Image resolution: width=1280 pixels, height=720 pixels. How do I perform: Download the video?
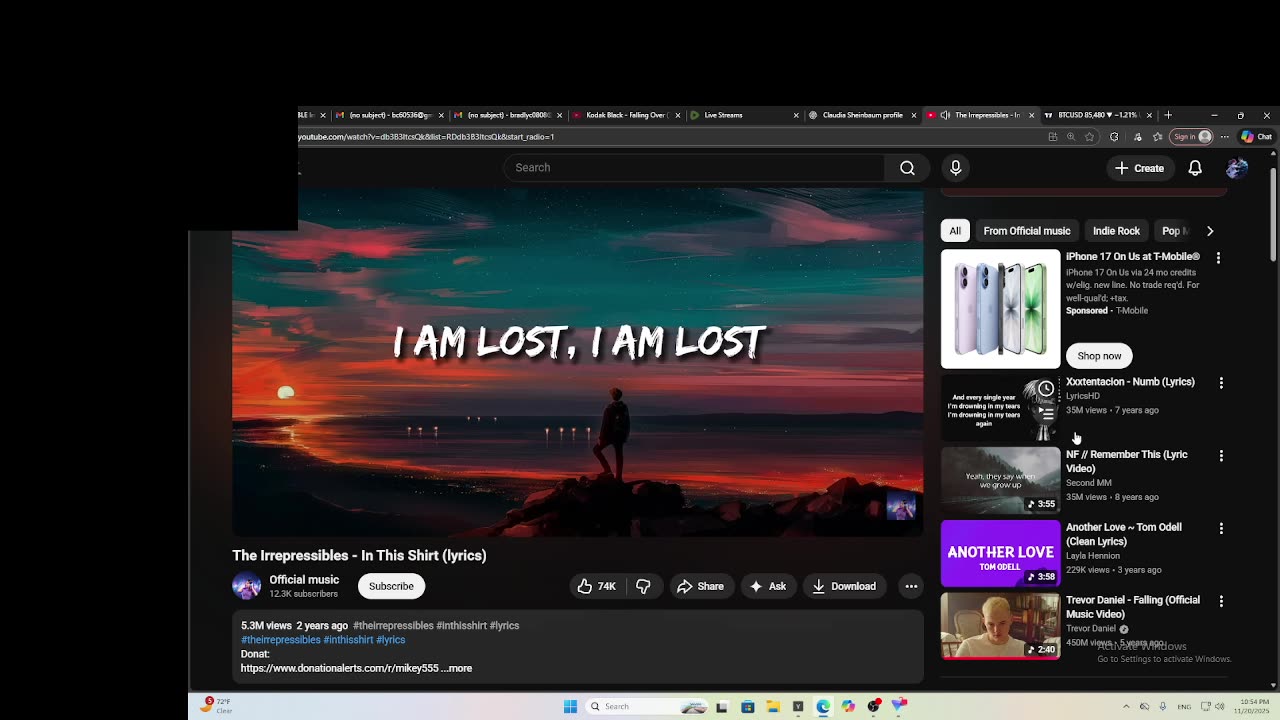pos(844,586)
